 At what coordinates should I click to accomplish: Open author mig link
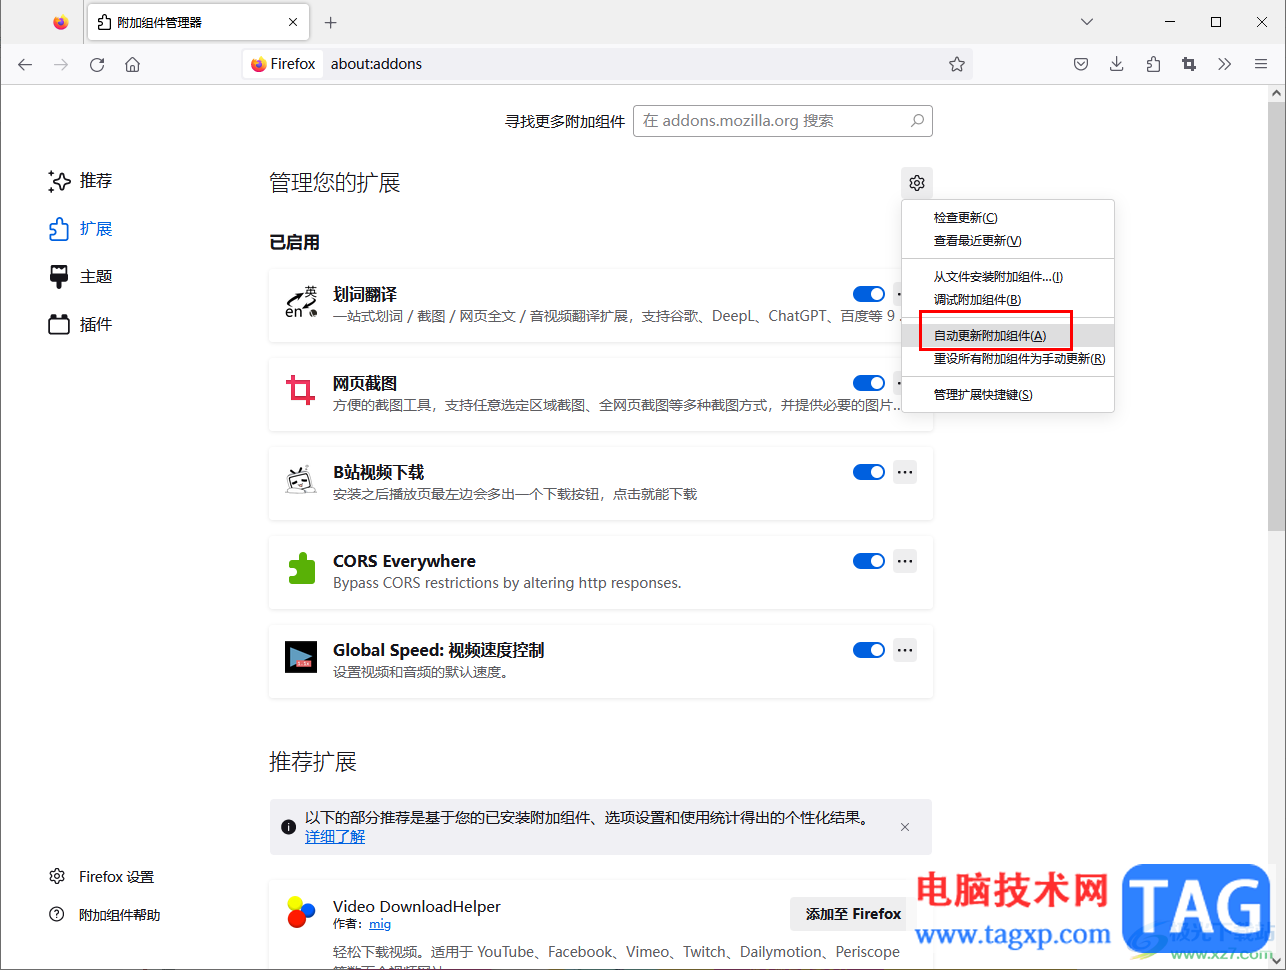380,924
